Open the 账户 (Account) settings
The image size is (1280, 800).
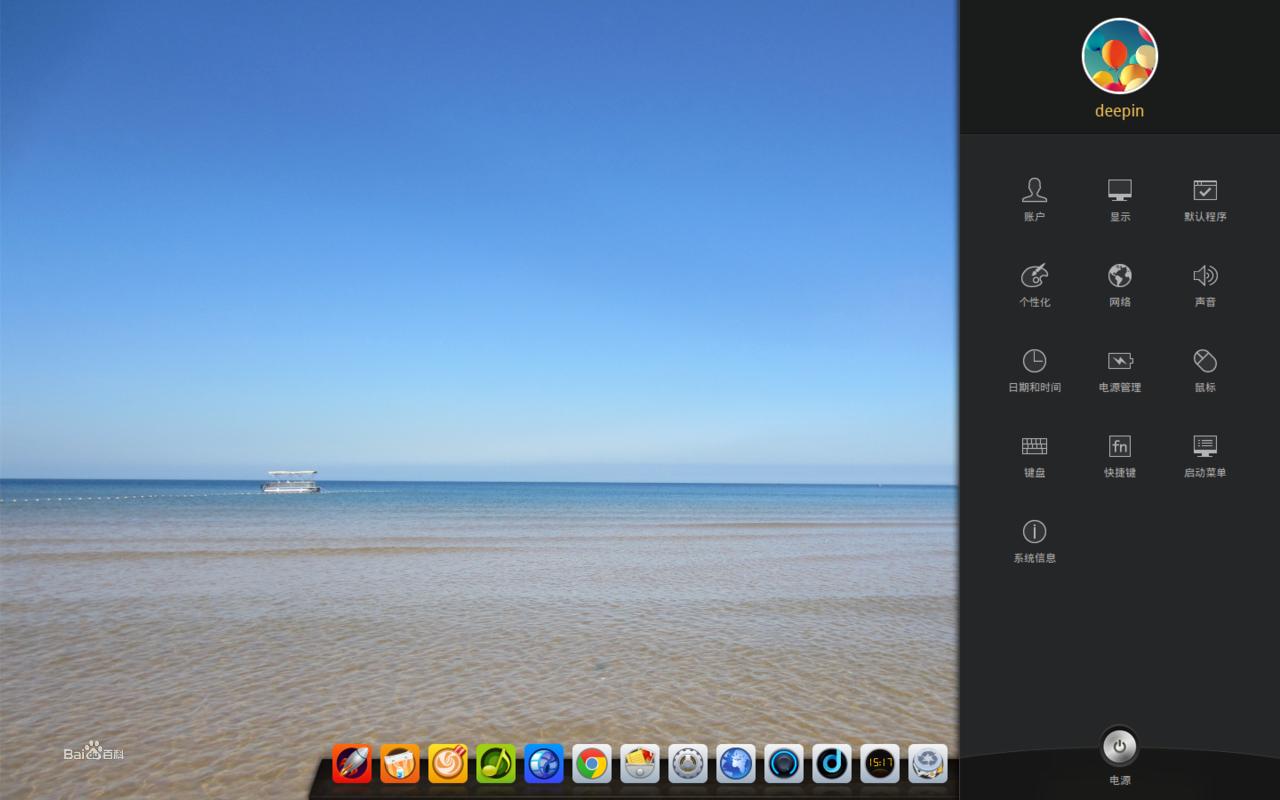click(x=1034, y=199)
